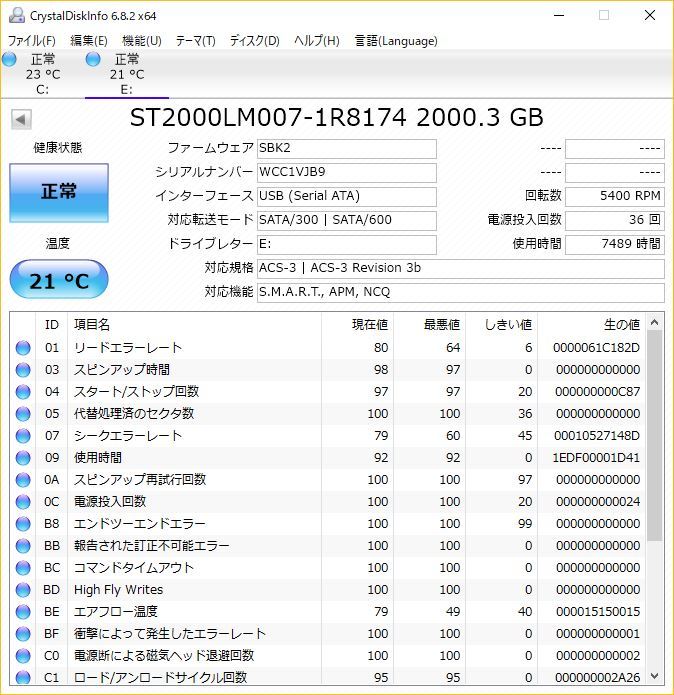
Task: Click status orb for BE エアフロー温度
Action: coord(23,612)
